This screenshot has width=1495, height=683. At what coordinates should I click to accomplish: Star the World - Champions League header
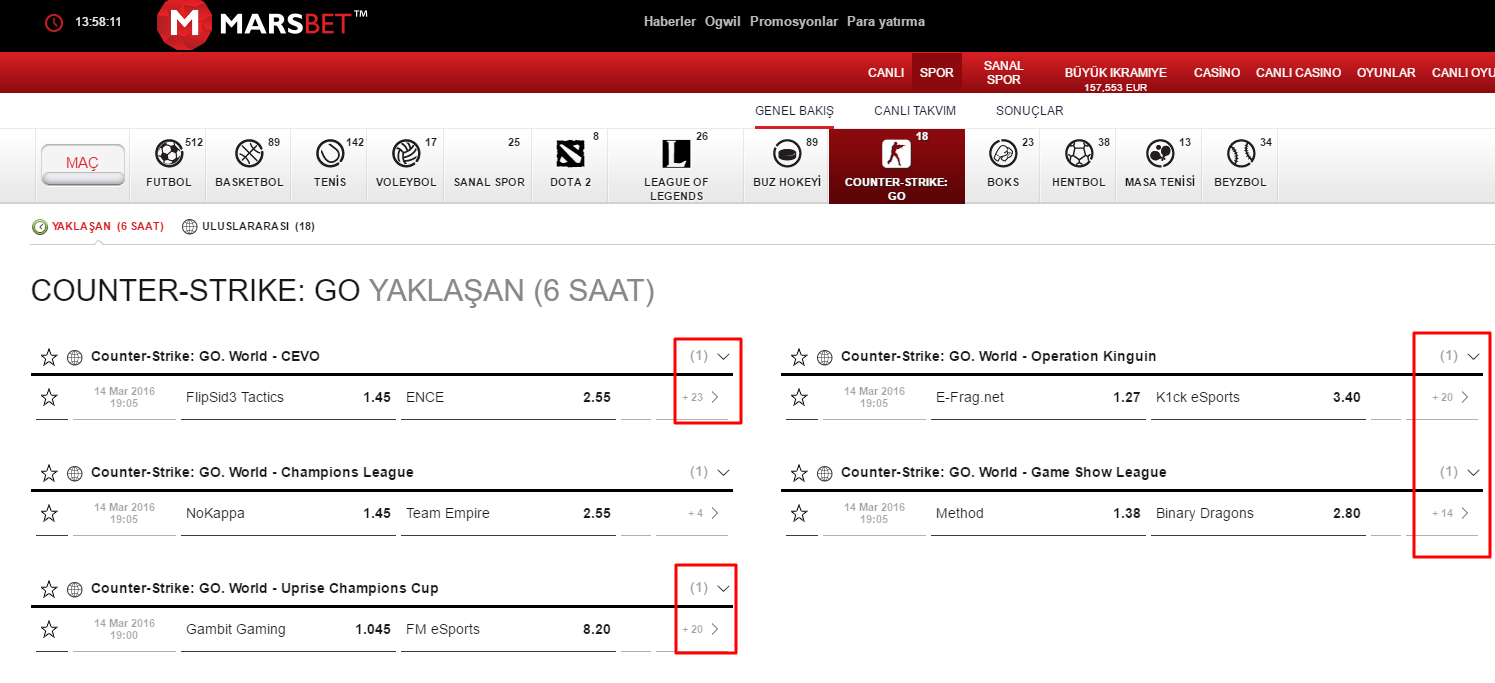[x=49, y=473]
